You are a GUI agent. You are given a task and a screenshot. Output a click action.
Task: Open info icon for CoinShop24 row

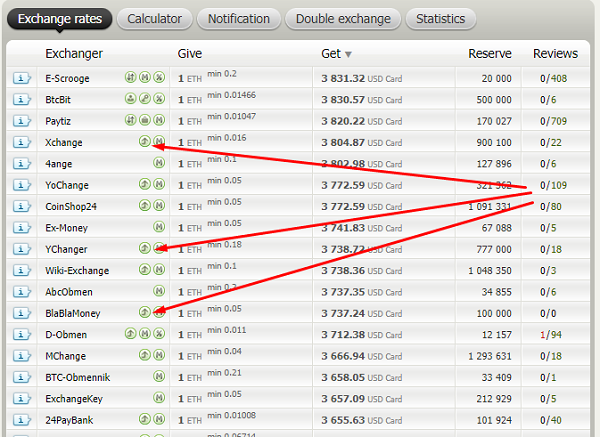pyautogui.click(x=21, y=206)
